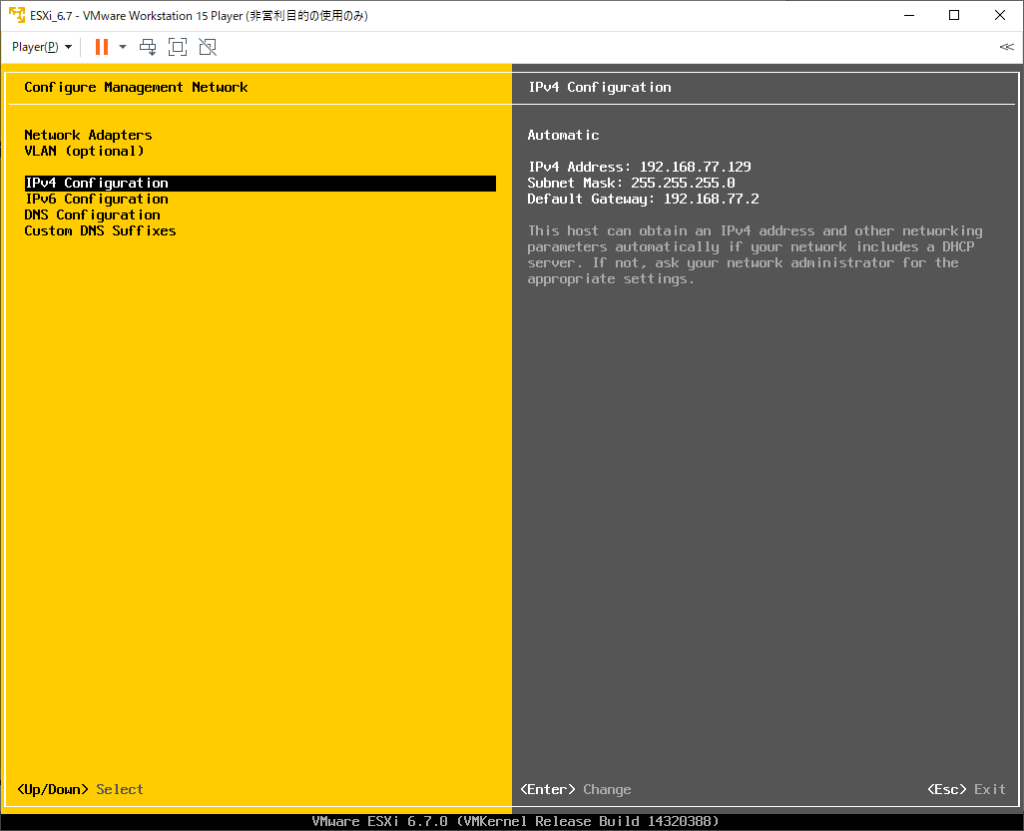Click the Default Gateway 192.168.77.2 line
Screen dimensions: 1024x831
pos(643,199)
